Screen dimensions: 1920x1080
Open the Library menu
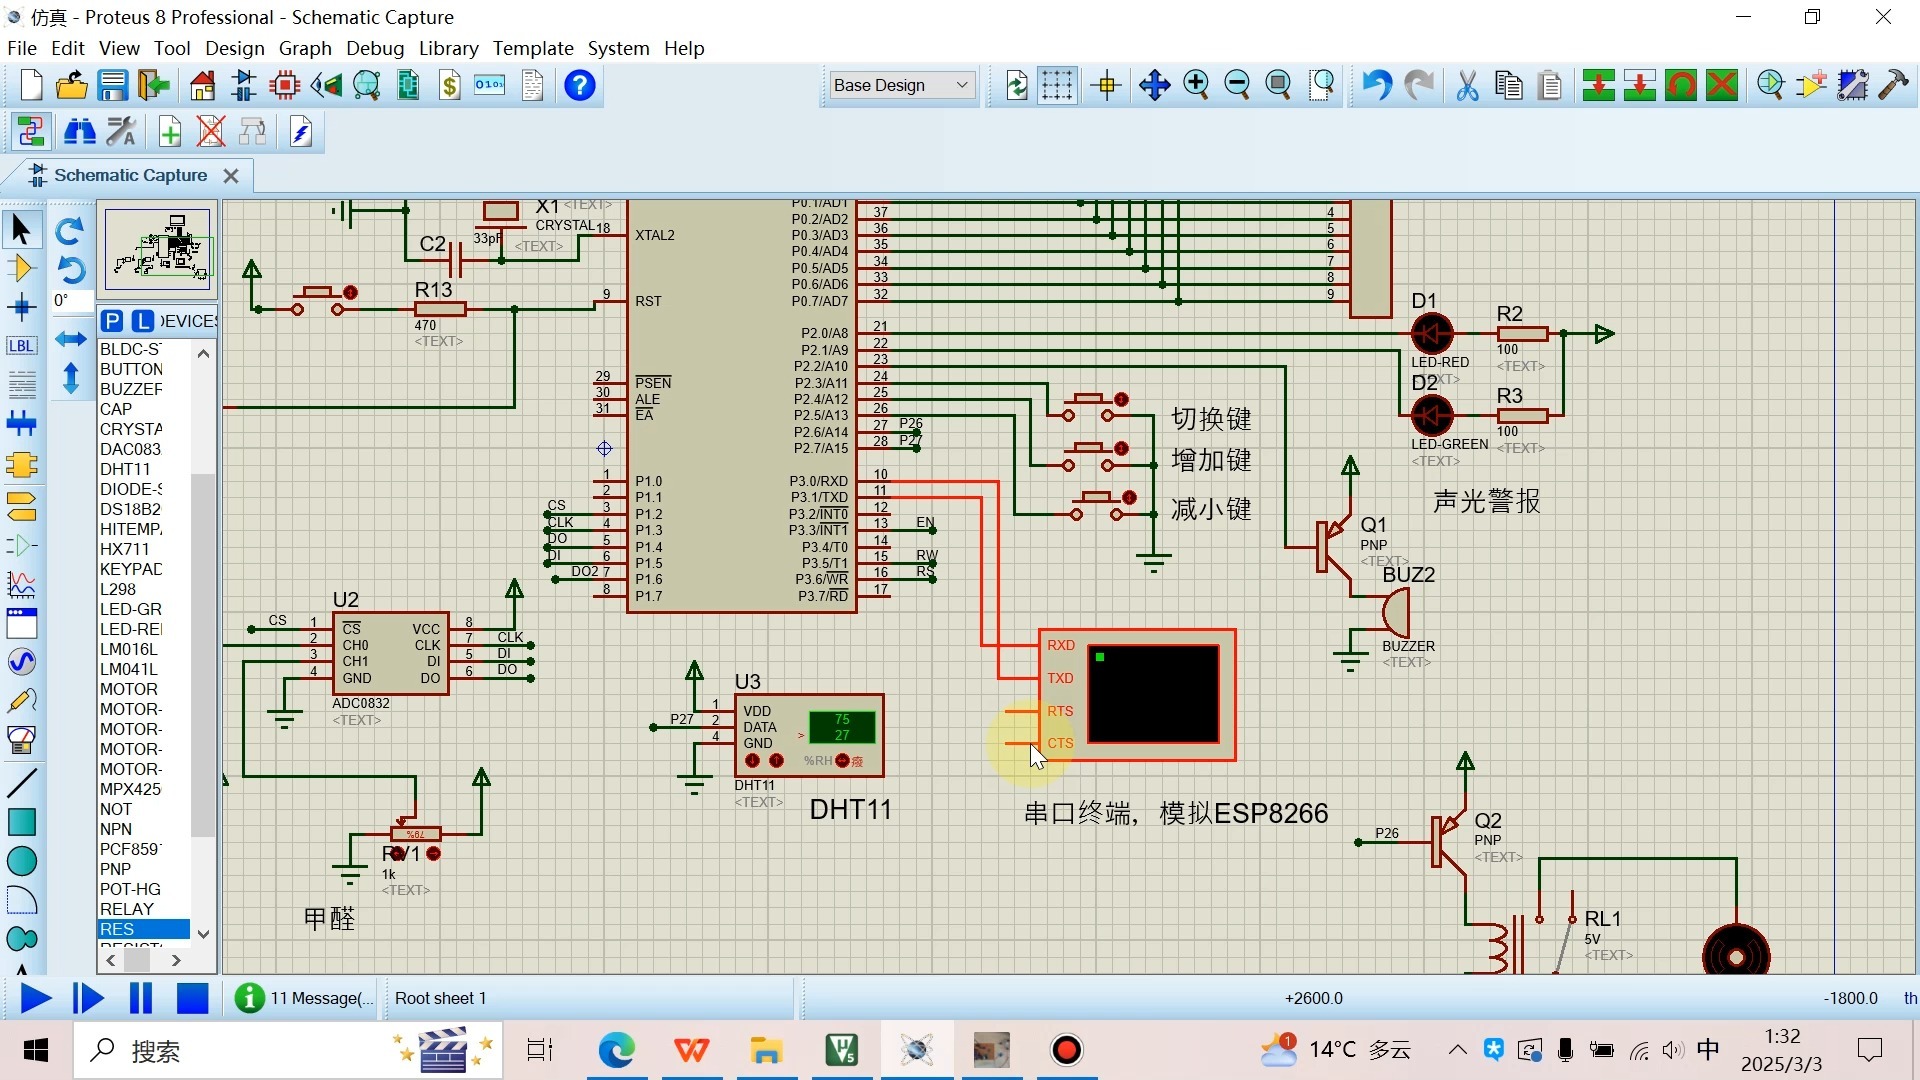pyautogui.click(x=448, y=48)
